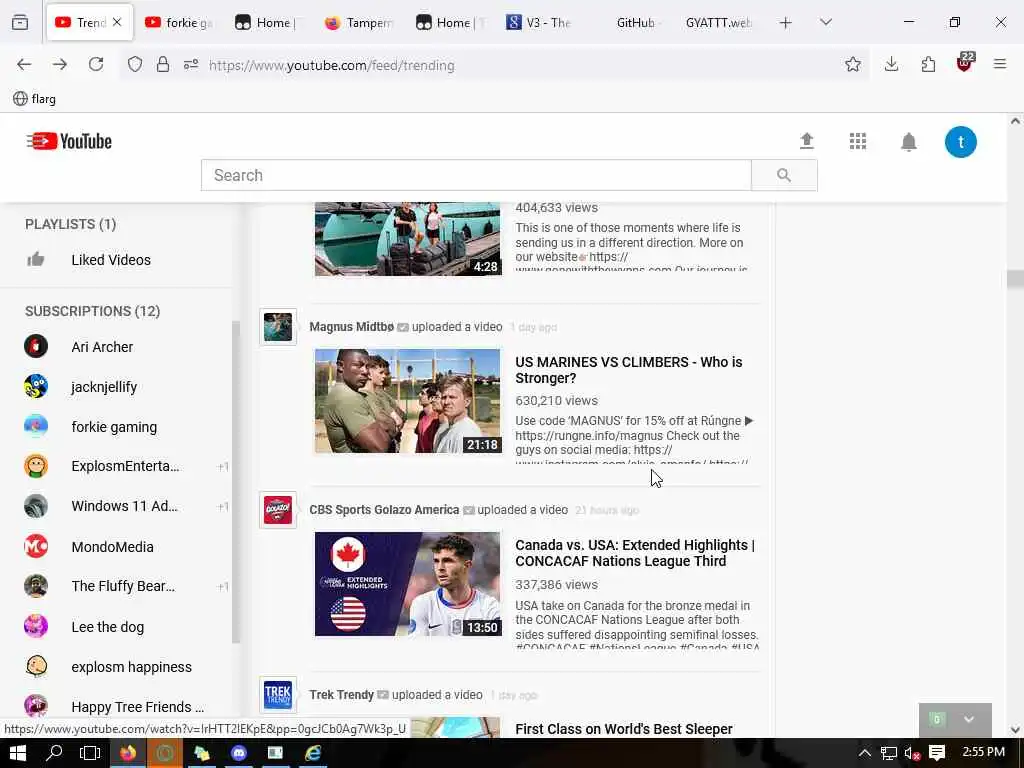Open the notifications bell
1024x768 pixels.
(908, 142)
